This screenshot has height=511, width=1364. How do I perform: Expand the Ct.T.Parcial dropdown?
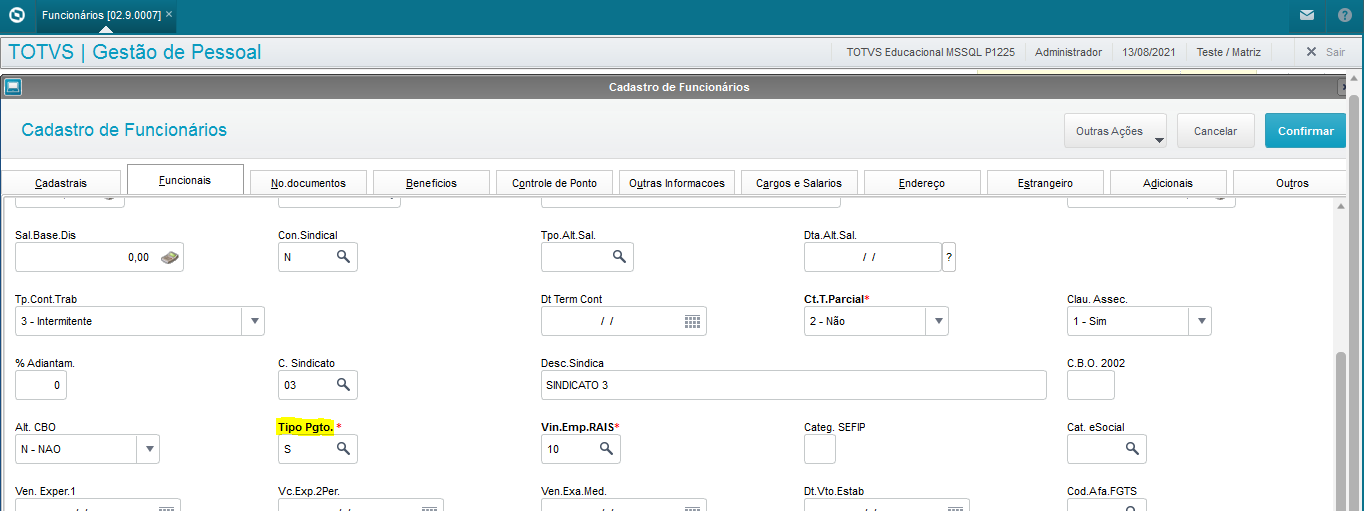pos(937,321)
